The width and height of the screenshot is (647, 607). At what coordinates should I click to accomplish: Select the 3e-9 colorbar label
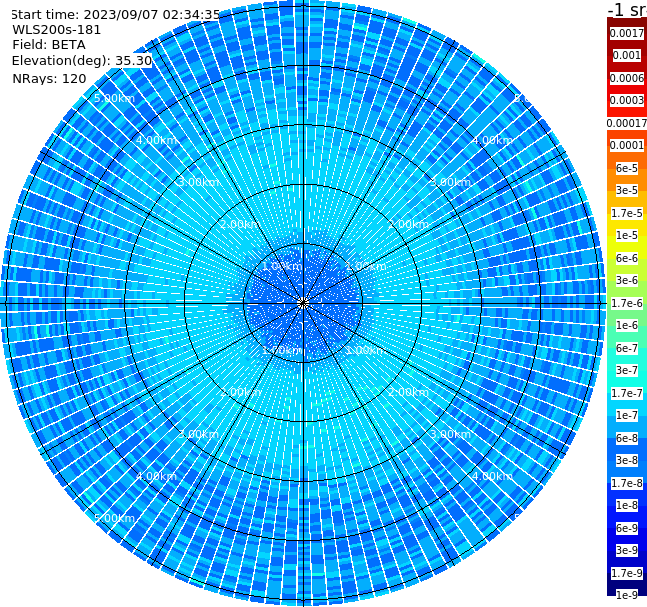coord(627,550)
